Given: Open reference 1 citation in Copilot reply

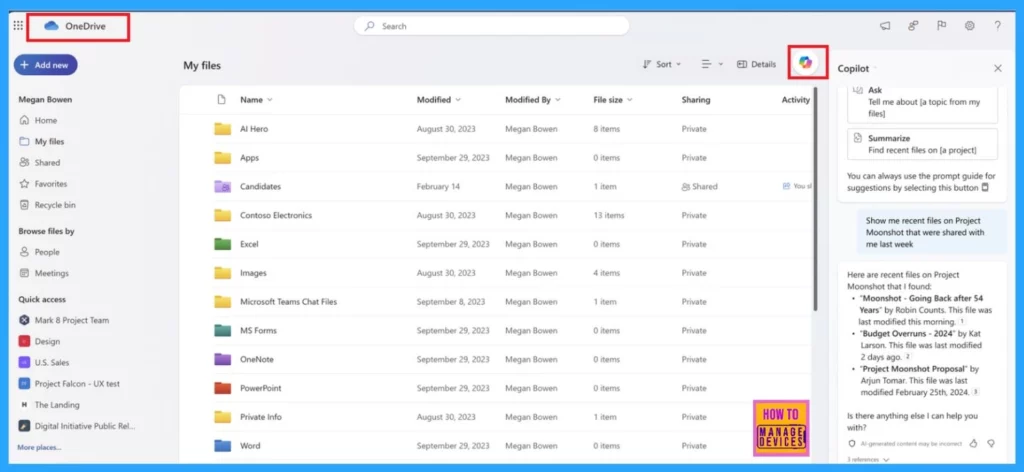Looking at the screenshot, I should pos(961,322).
